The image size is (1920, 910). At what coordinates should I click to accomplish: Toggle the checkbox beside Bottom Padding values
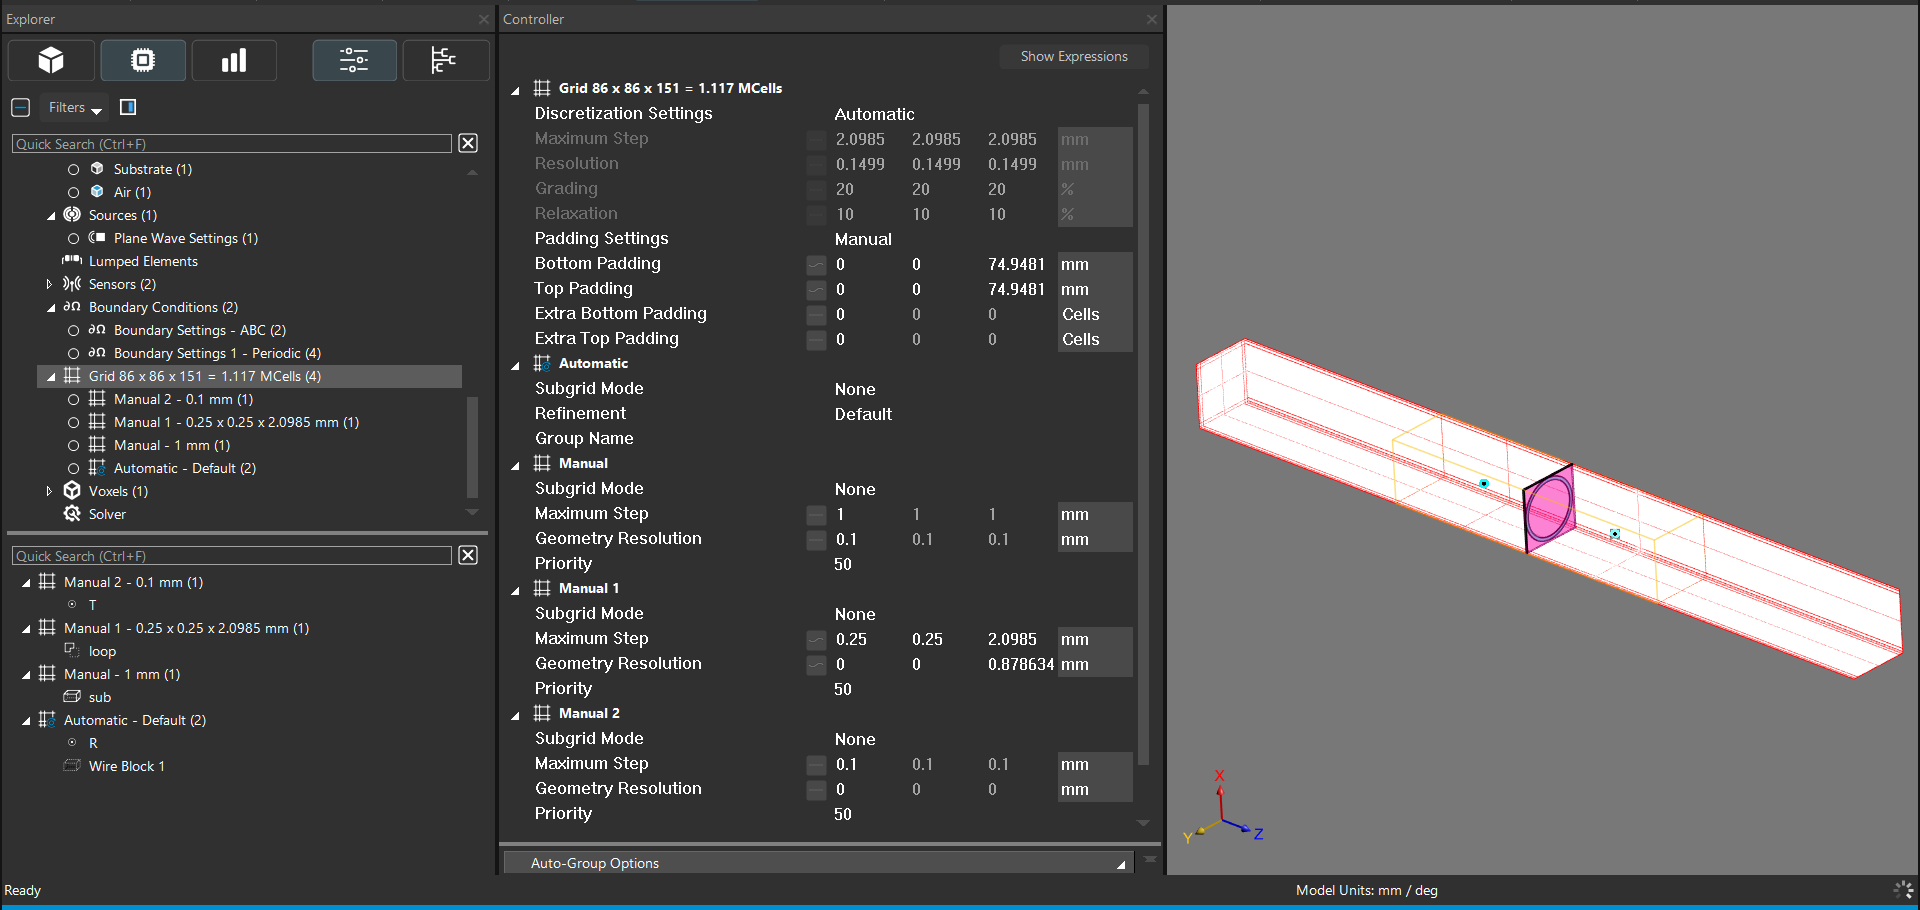click(817, 265)
